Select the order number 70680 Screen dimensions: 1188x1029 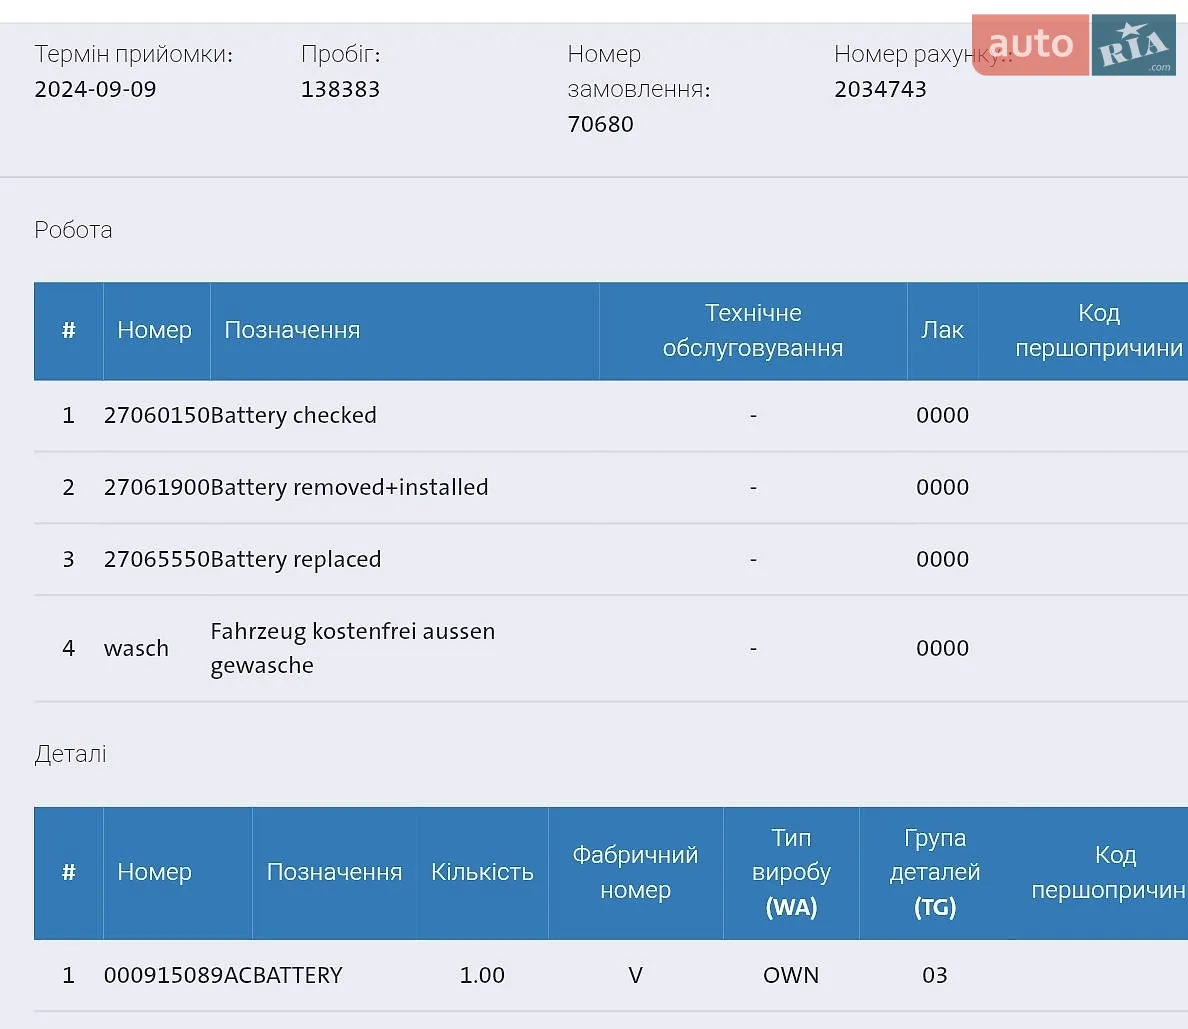600,124
